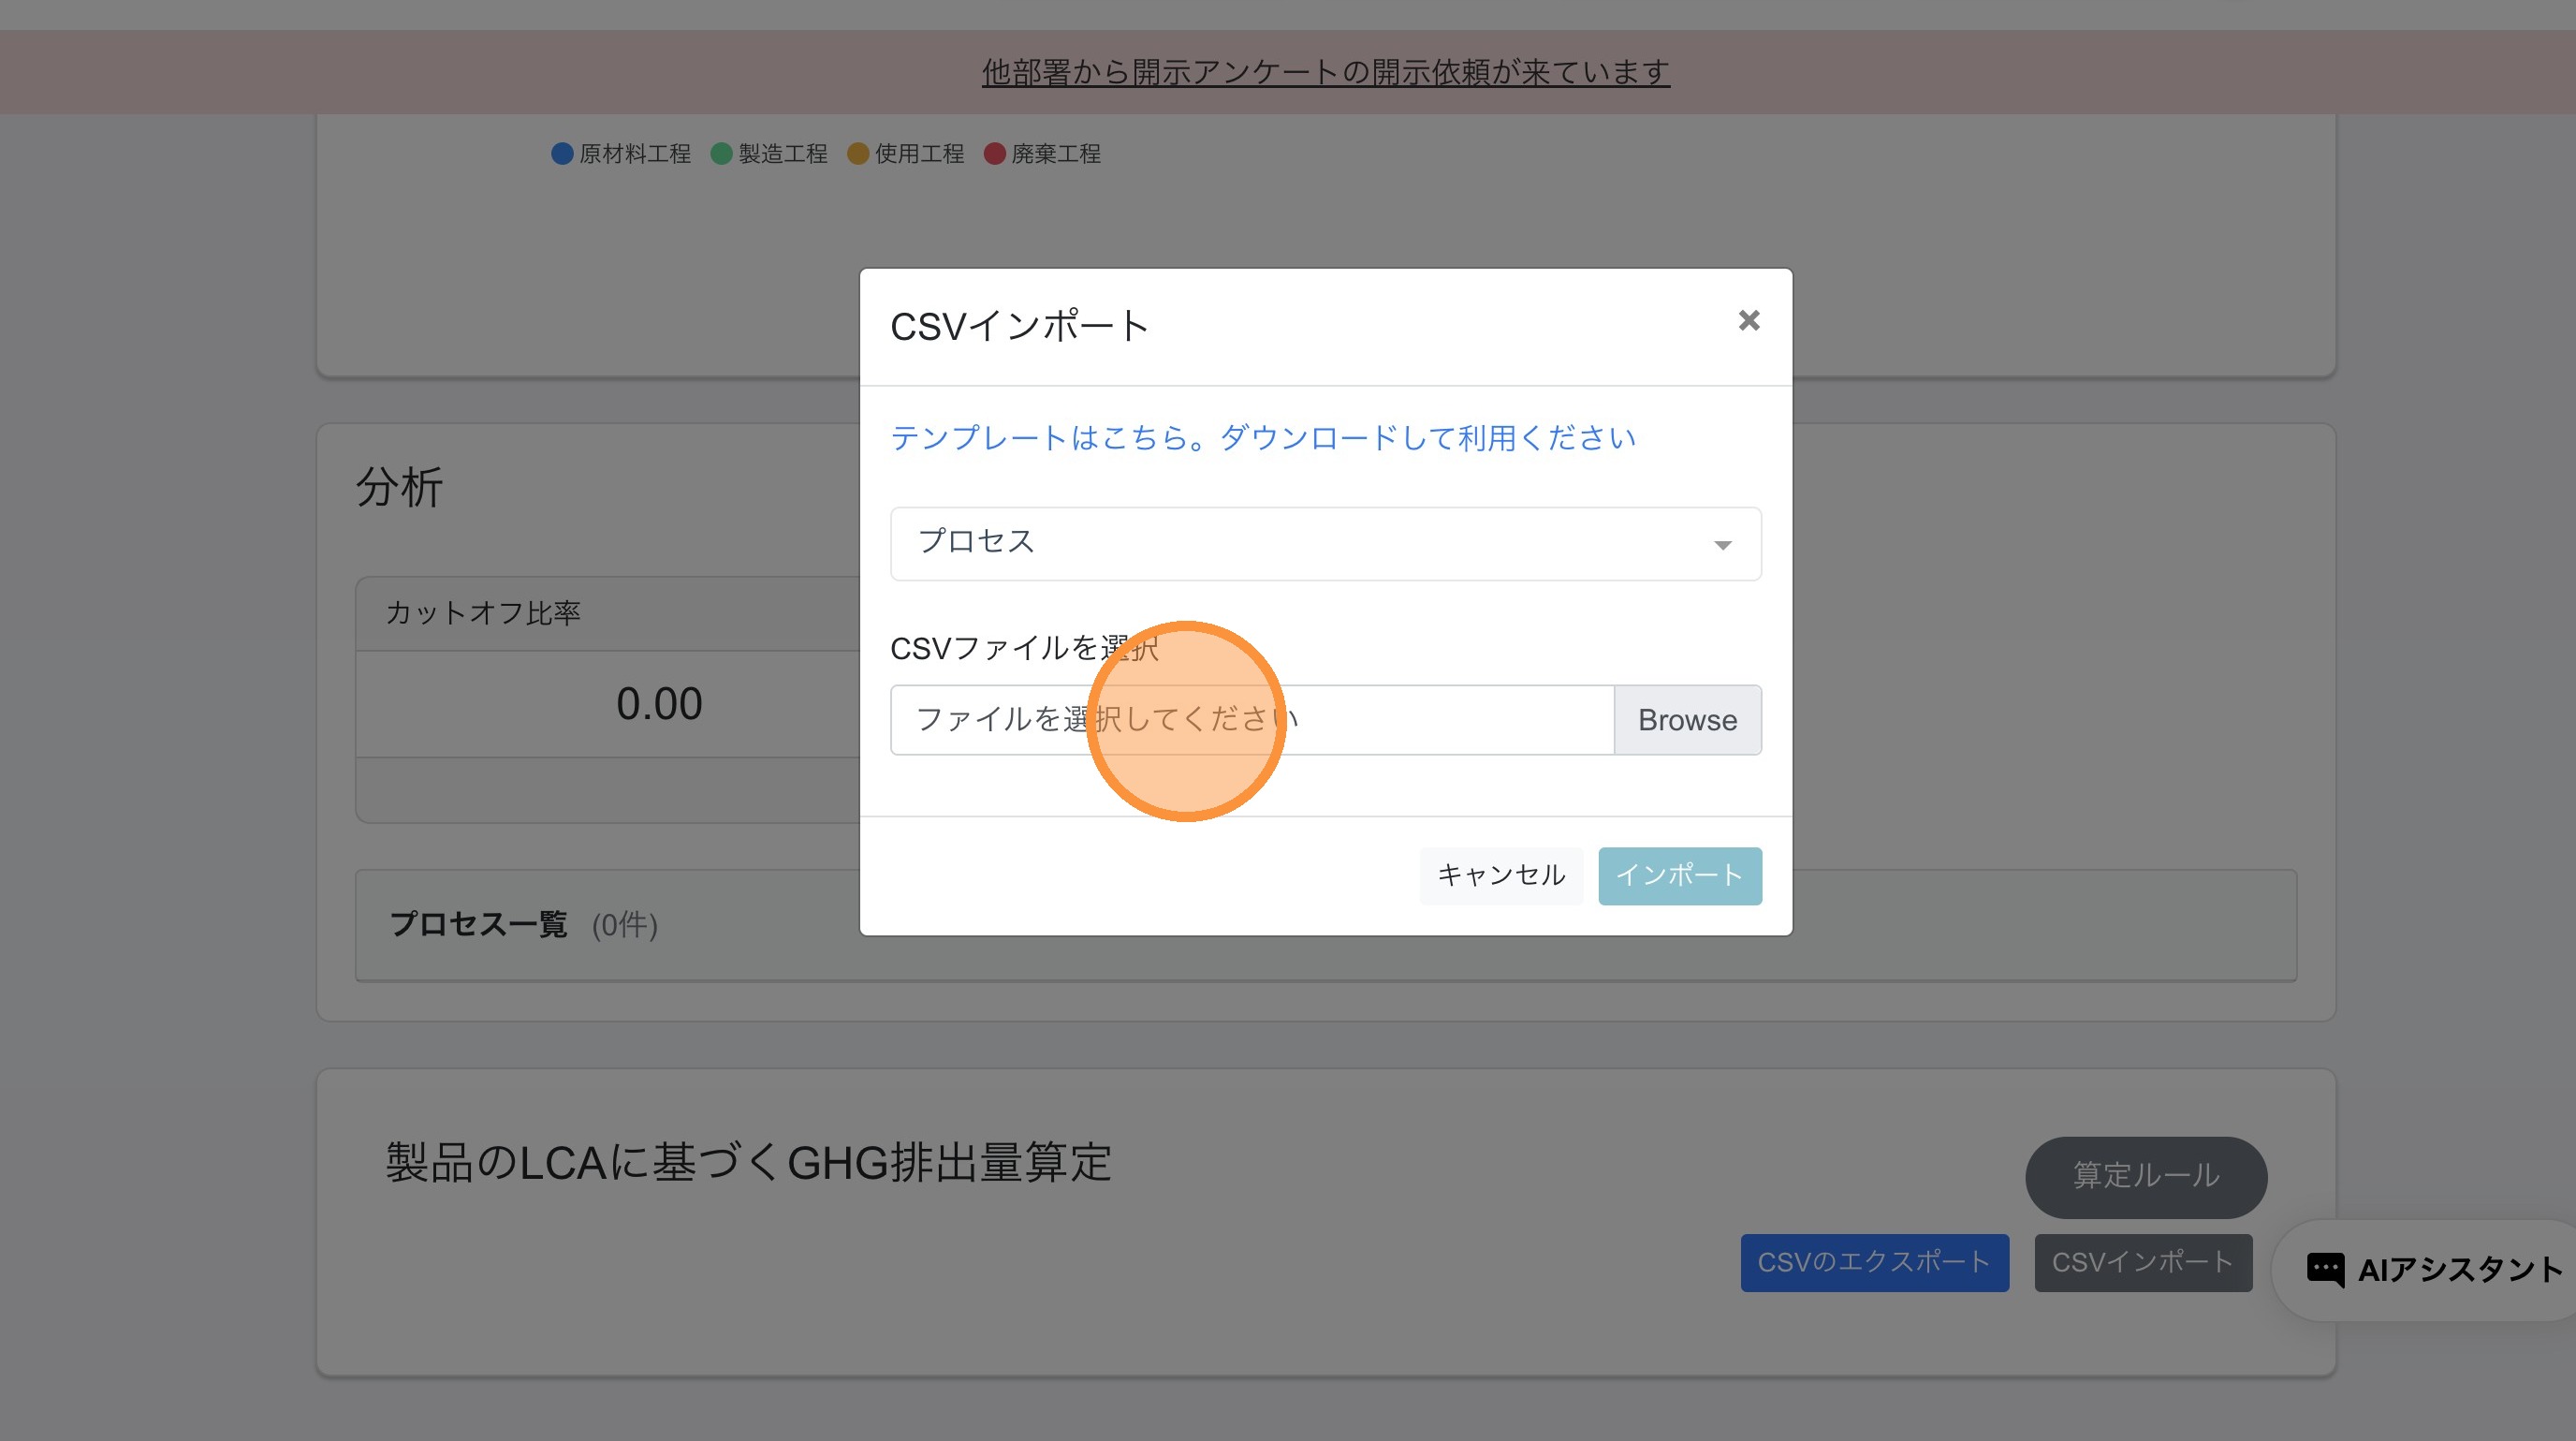Toggle 廃棄工程 red legend dot

[x=994, y=154]
